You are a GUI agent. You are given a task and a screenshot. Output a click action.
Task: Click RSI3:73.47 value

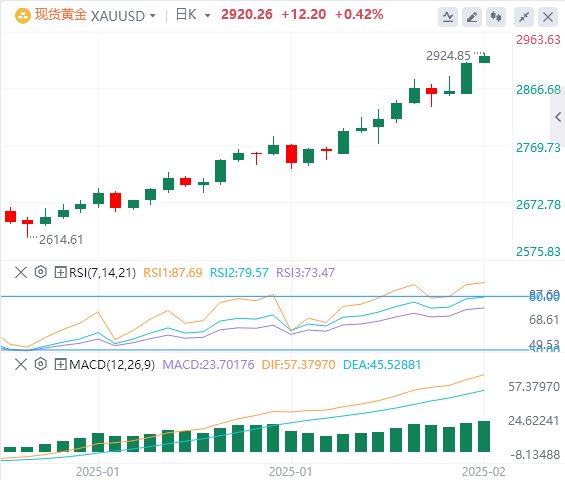click(306, 272)
